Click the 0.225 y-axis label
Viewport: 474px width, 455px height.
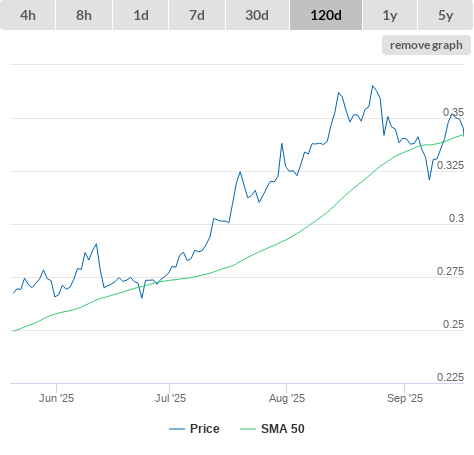click(450, 377)
